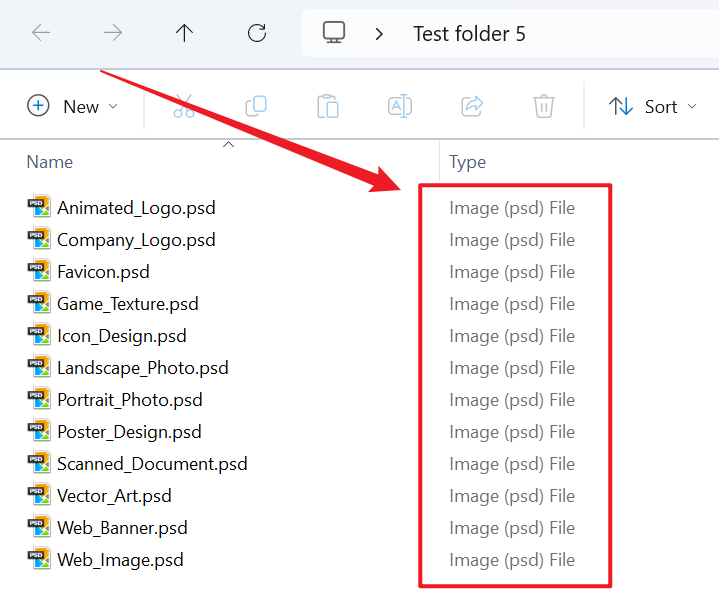Select Company_Logo.psd file name
Screen dimensions: 719x602
tap(136, 240)
